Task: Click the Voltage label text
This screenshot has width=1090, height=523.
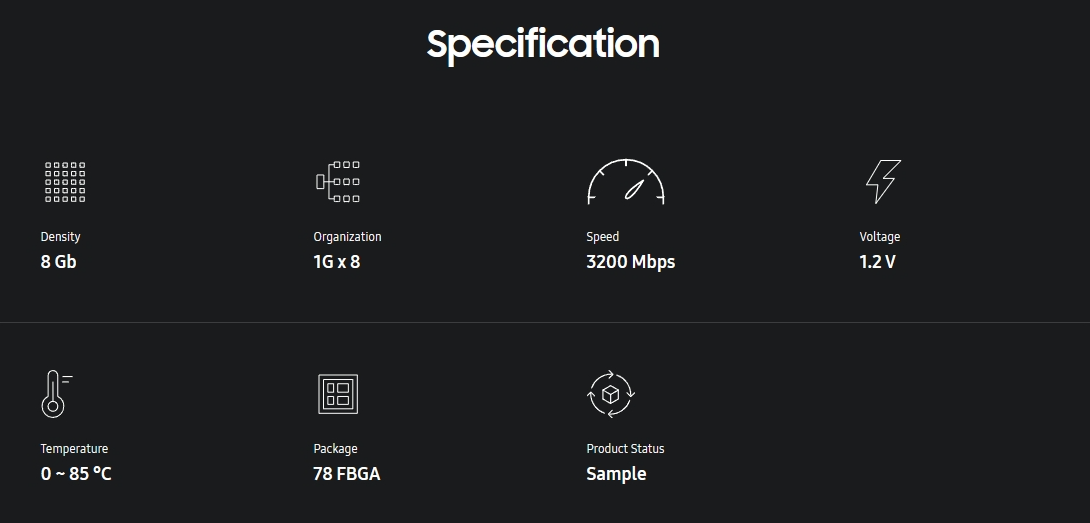Action: coord(880,236)
